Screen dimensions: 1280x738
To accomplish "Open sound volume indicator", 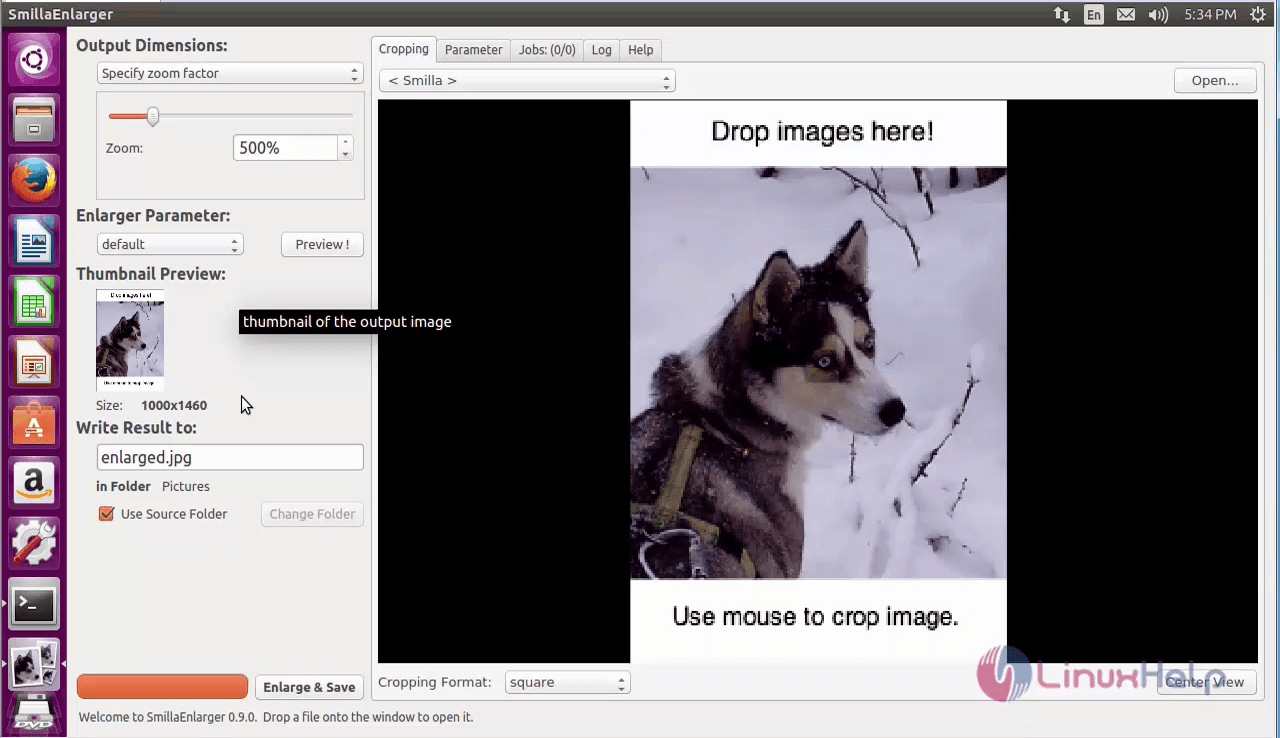I will click(1158, 14).
